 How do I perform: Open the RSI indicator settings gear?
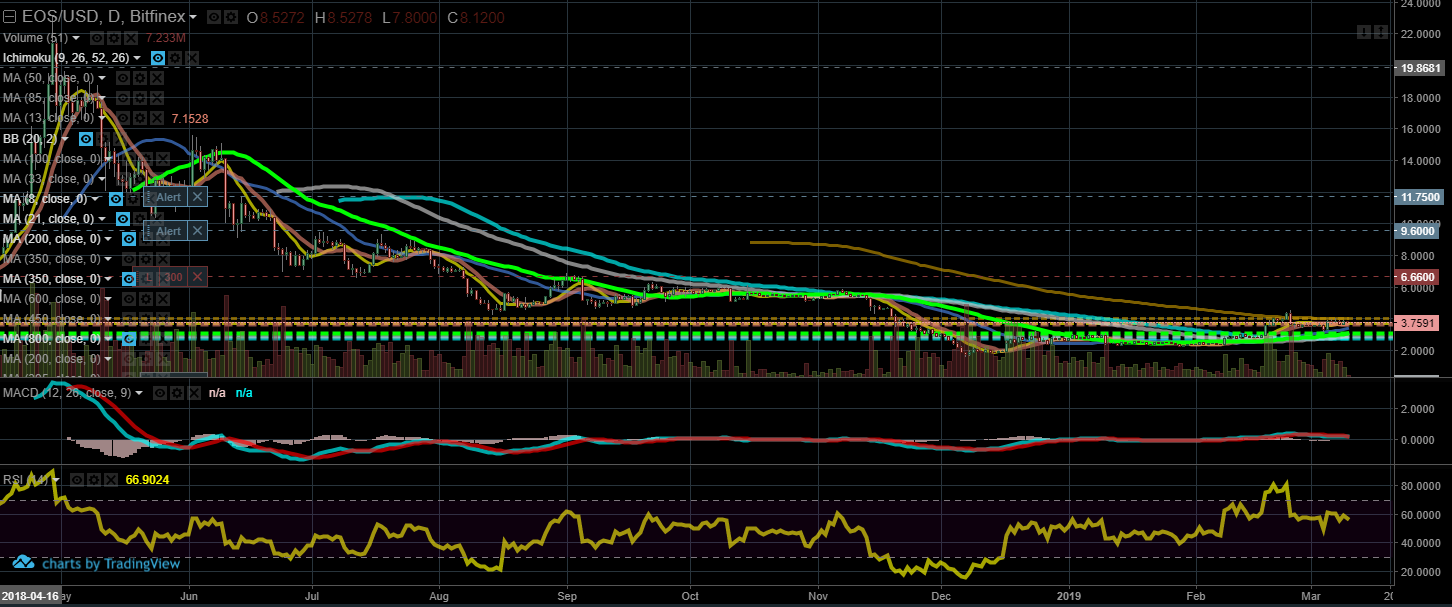(94, 480)
